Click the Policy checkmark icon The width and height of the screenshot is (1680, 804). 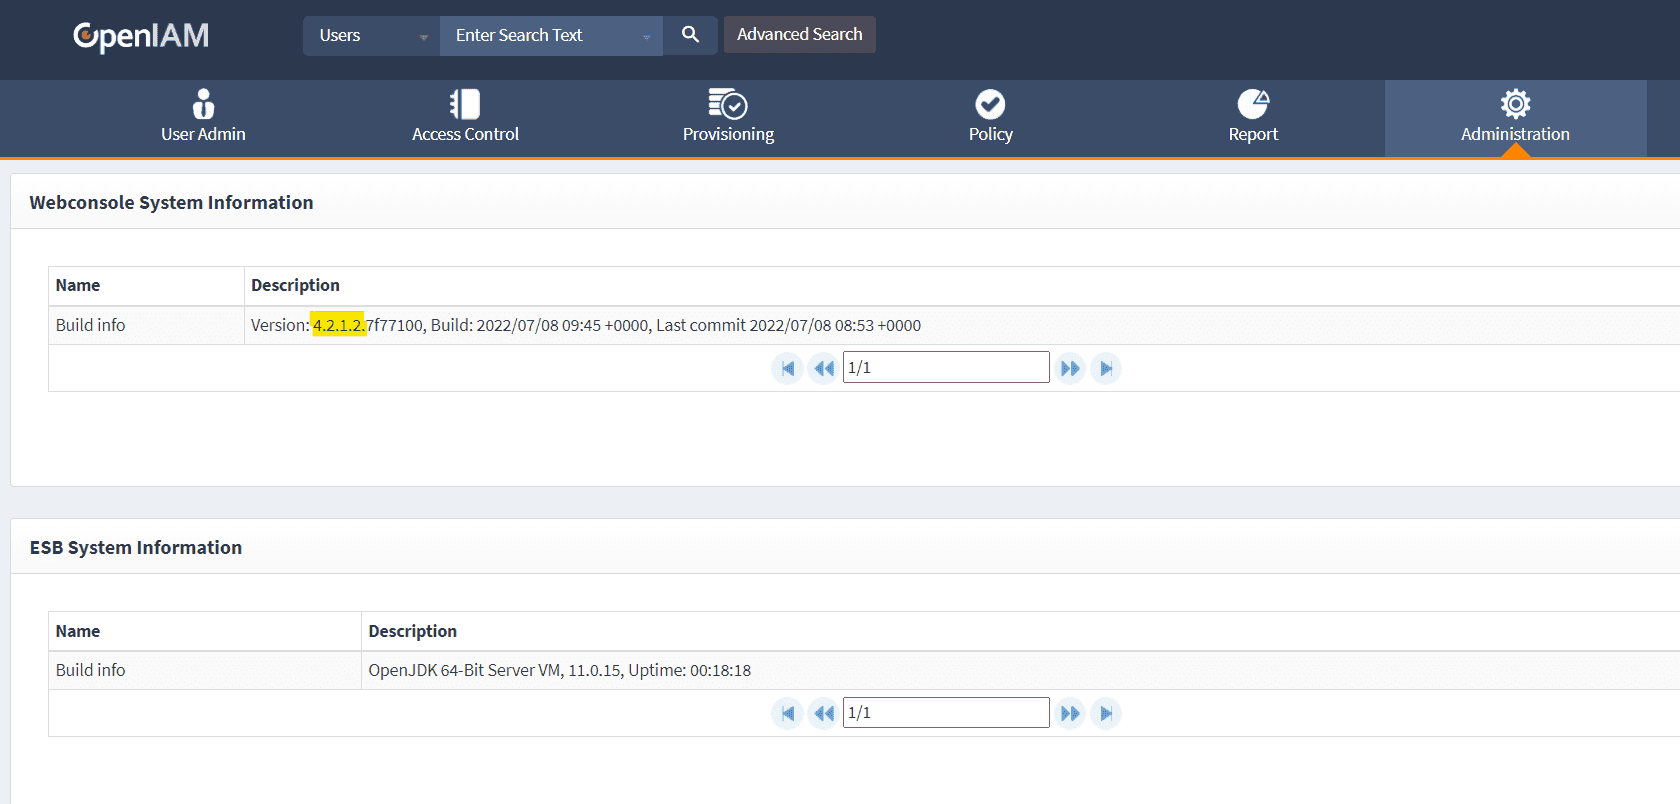click(990, 104)
